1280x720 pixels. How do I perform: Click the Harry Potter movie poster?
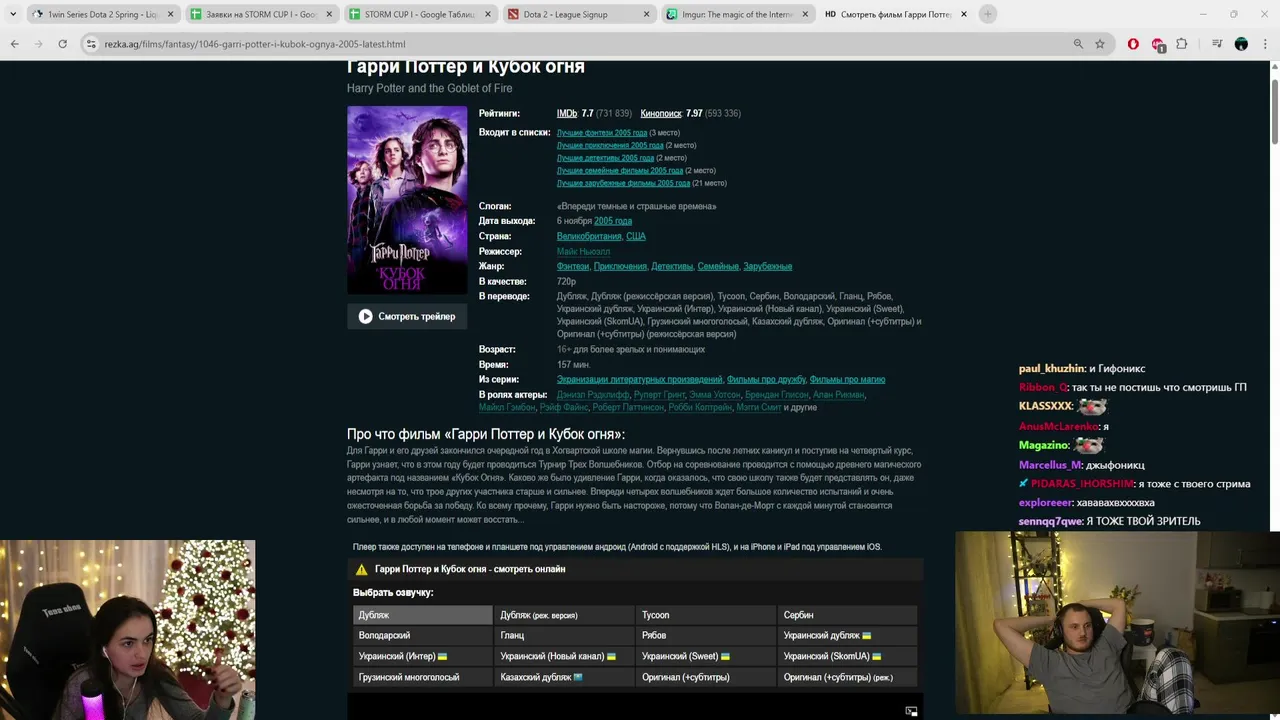[407, 200]
